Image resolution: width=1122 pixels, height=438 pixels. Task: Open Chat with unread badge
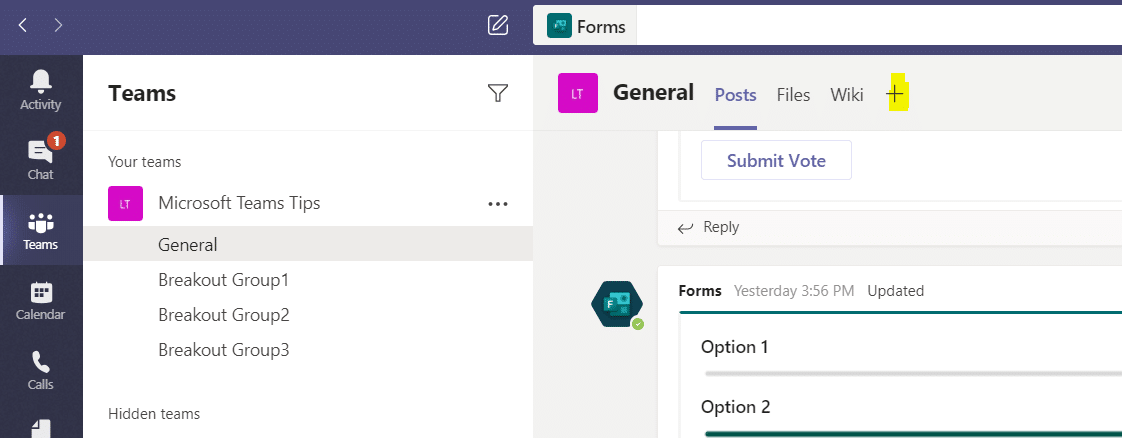tap(41, 160)
